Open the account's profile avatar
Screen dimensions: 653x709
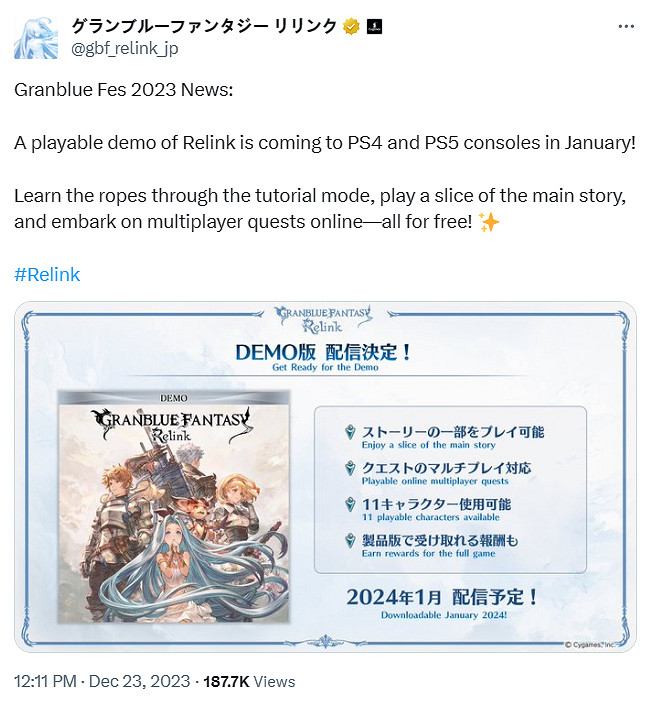(36, 38)
